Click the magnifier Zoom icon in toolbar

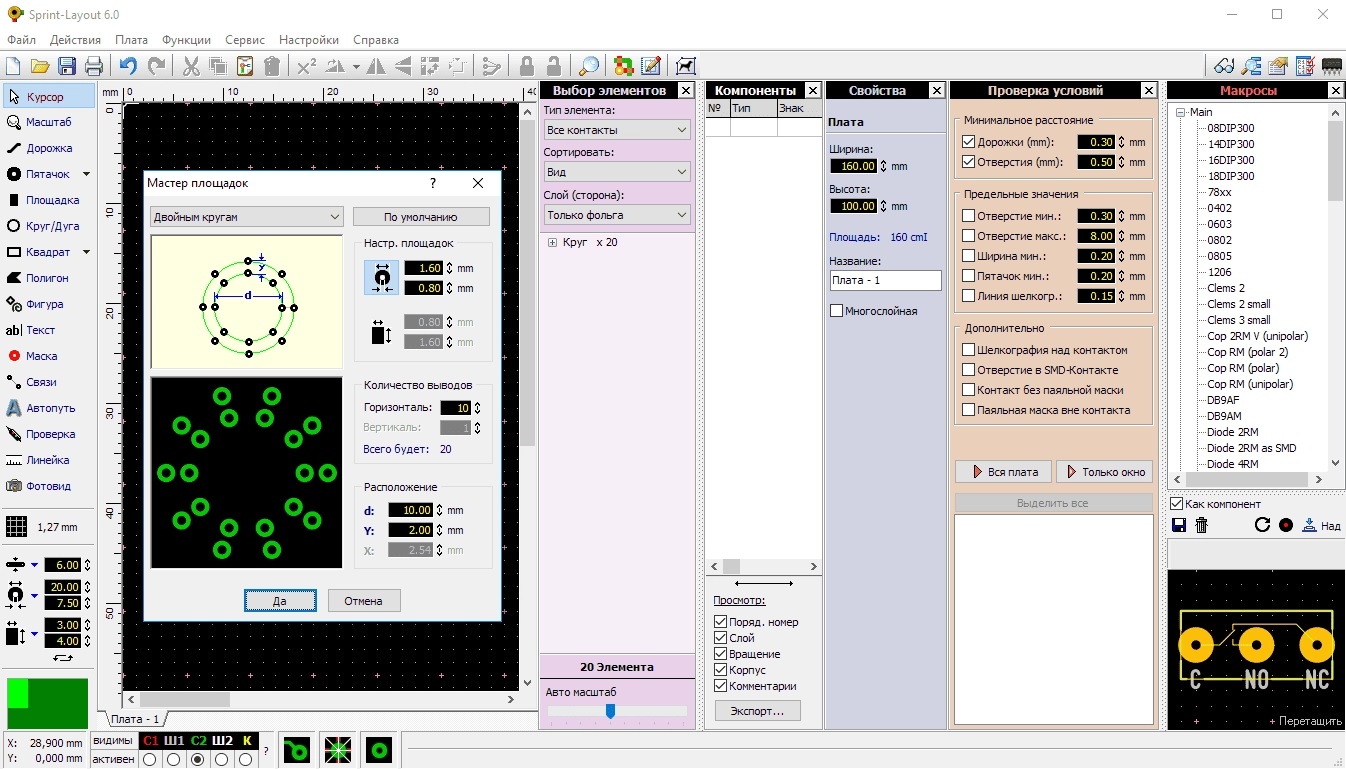pos(589,66)
